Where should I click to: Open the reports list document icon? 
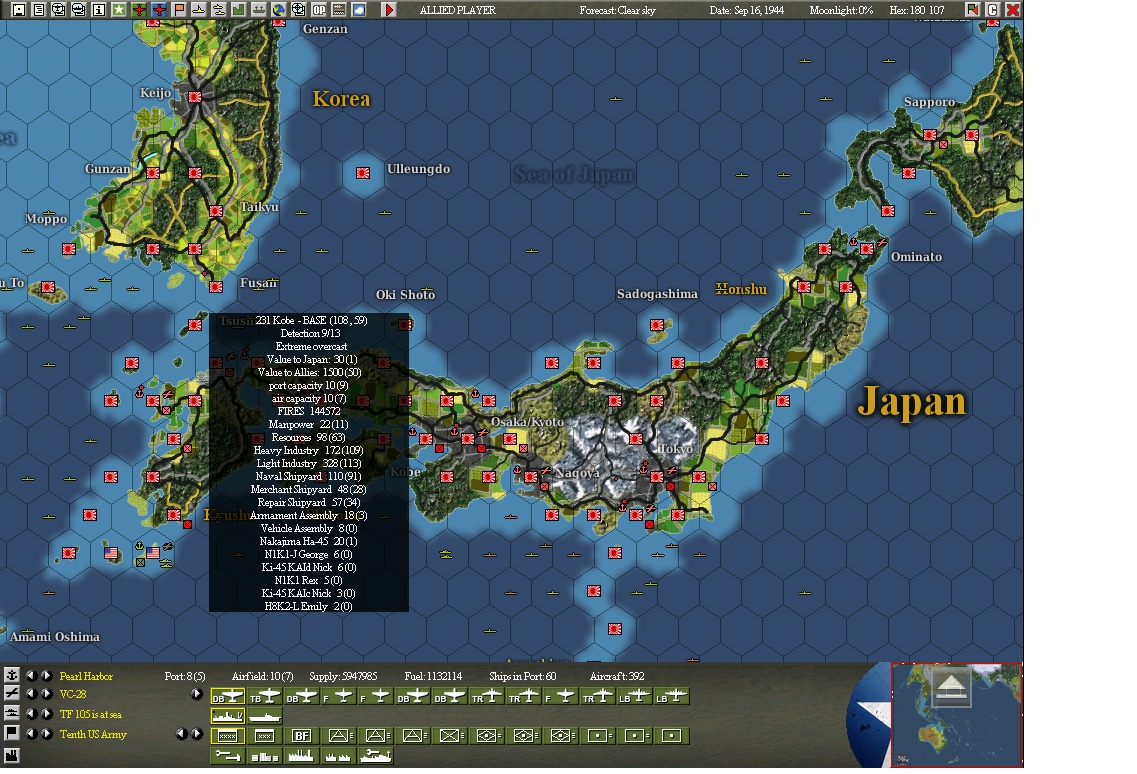click(39, 9)
